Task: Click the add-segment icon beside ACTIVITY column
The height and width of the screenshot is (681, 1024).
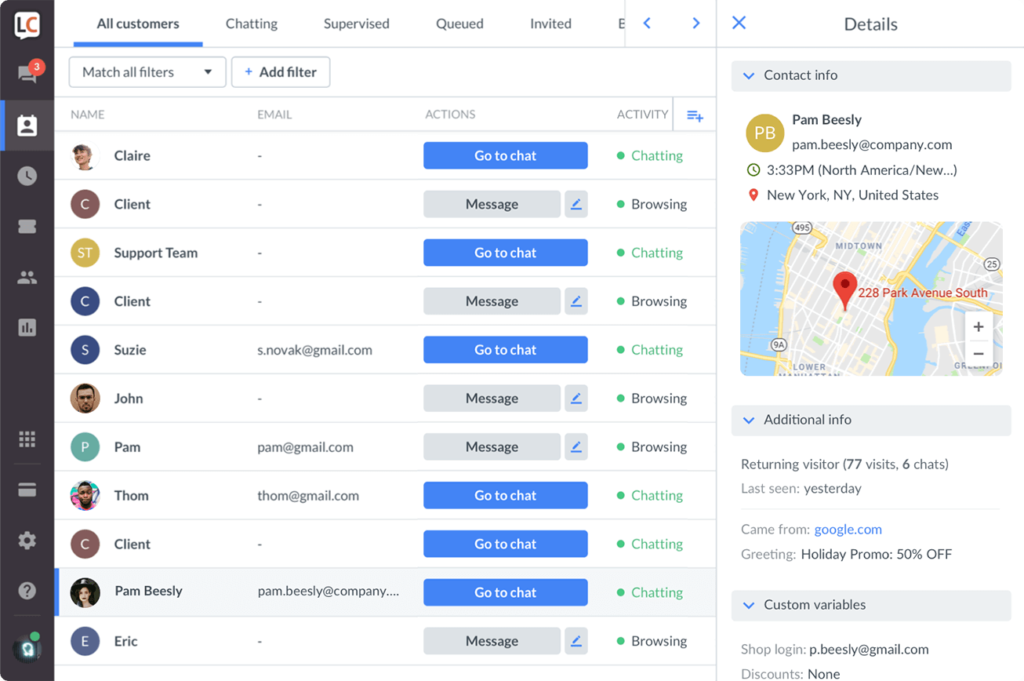Action: pyautogui.click(x=694, y=114)
